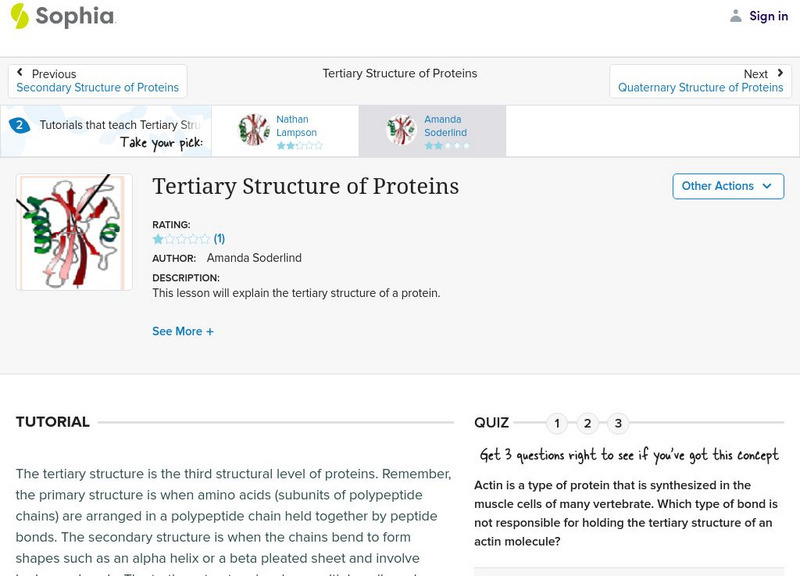The height and width of the screenshot is (576, 800).
Task: Open the Other Actions dropdown
Action: pyautogui.click(x=726, y=186)
